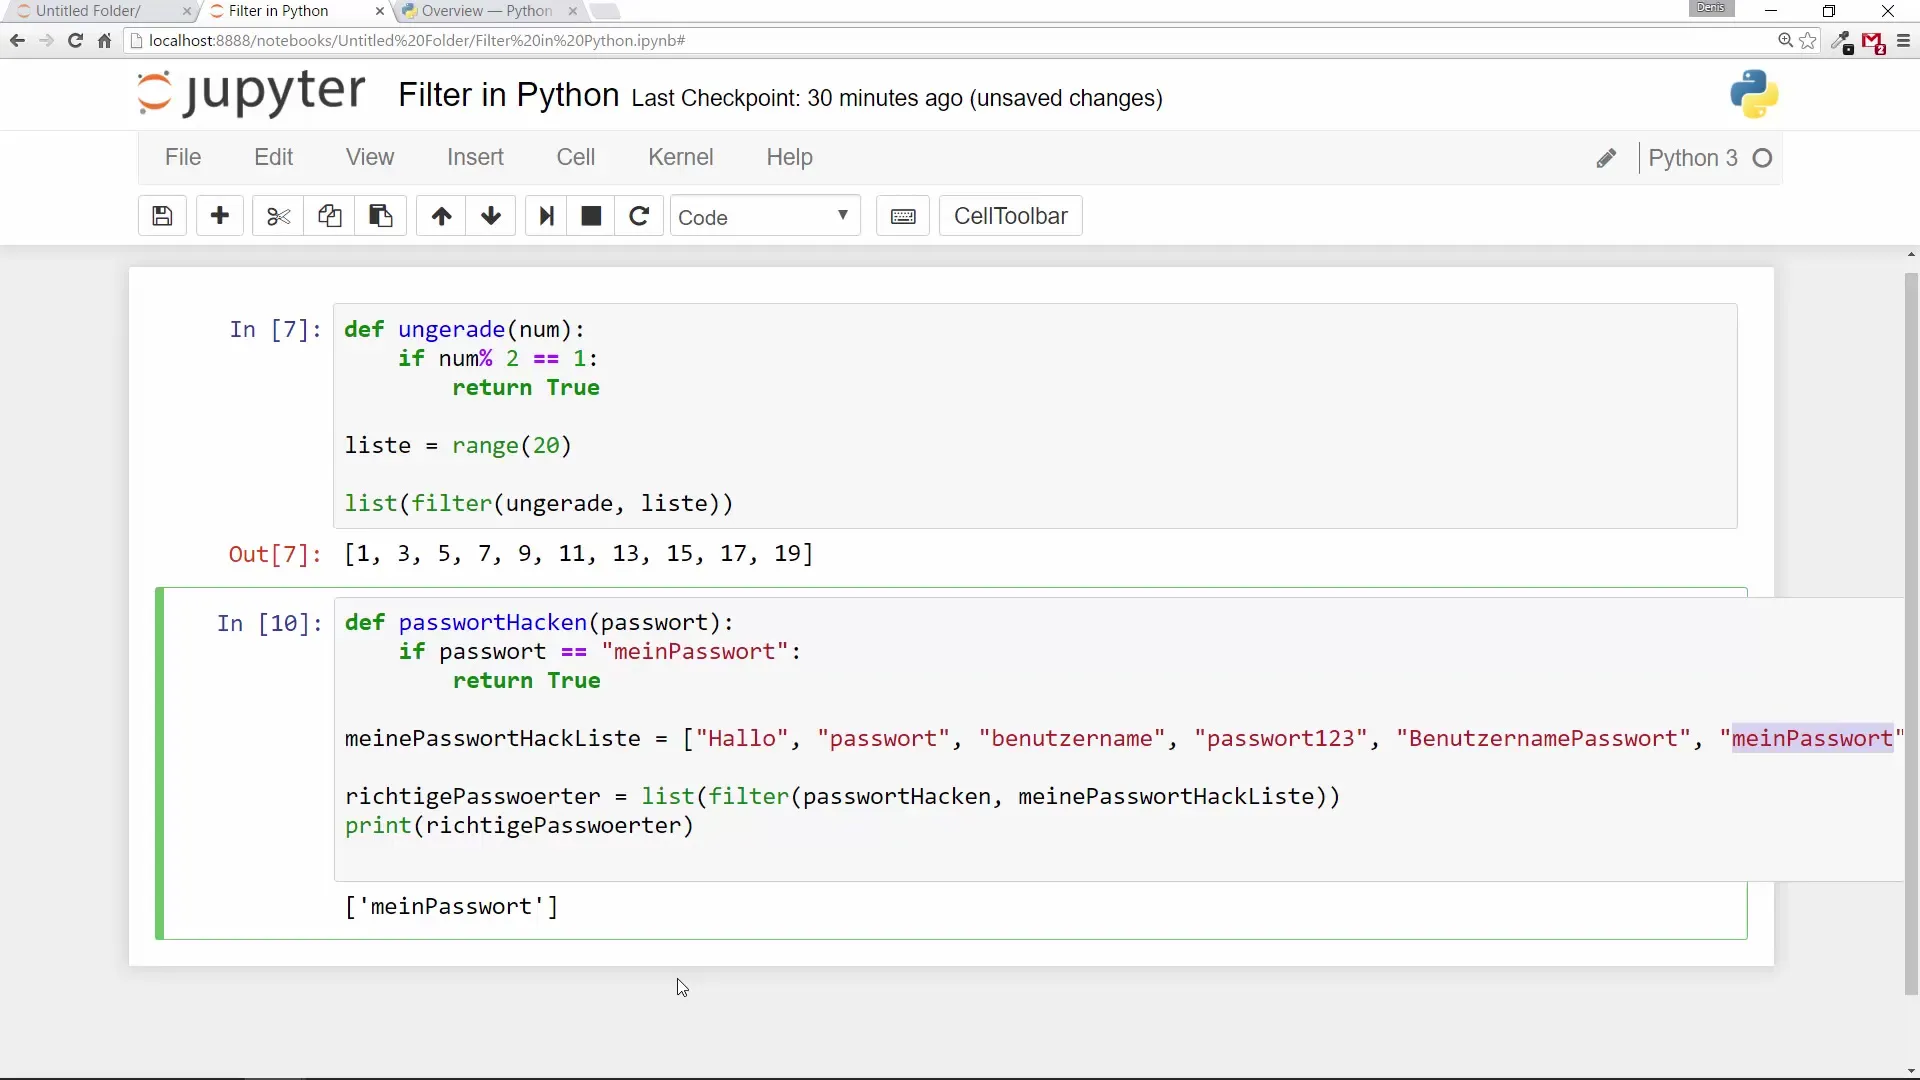Open the browser home page icon
The image size is (1920, 1080).
(104, 41)
